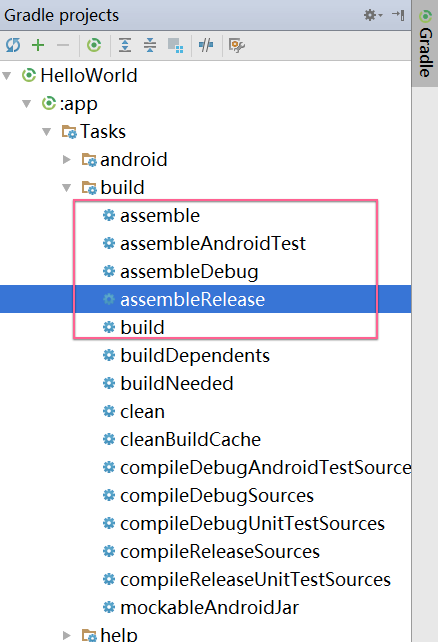Expand the help tasks folder

coord(66,635)
